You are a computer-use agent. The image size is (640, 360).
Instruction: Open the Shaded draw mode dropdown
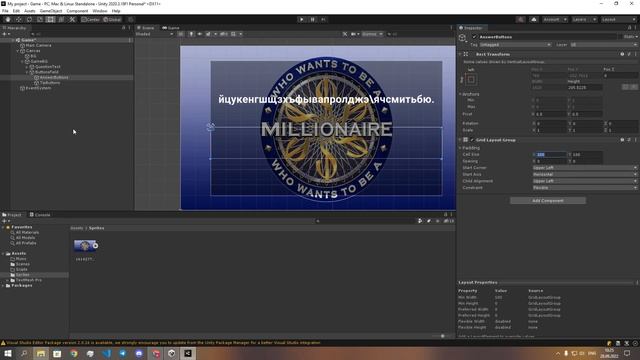coord(154,34)
